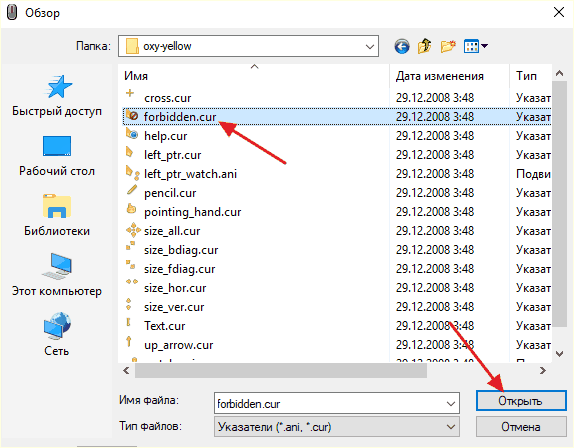Expand the Имя файла dropdown arrow

coord(451,404)
